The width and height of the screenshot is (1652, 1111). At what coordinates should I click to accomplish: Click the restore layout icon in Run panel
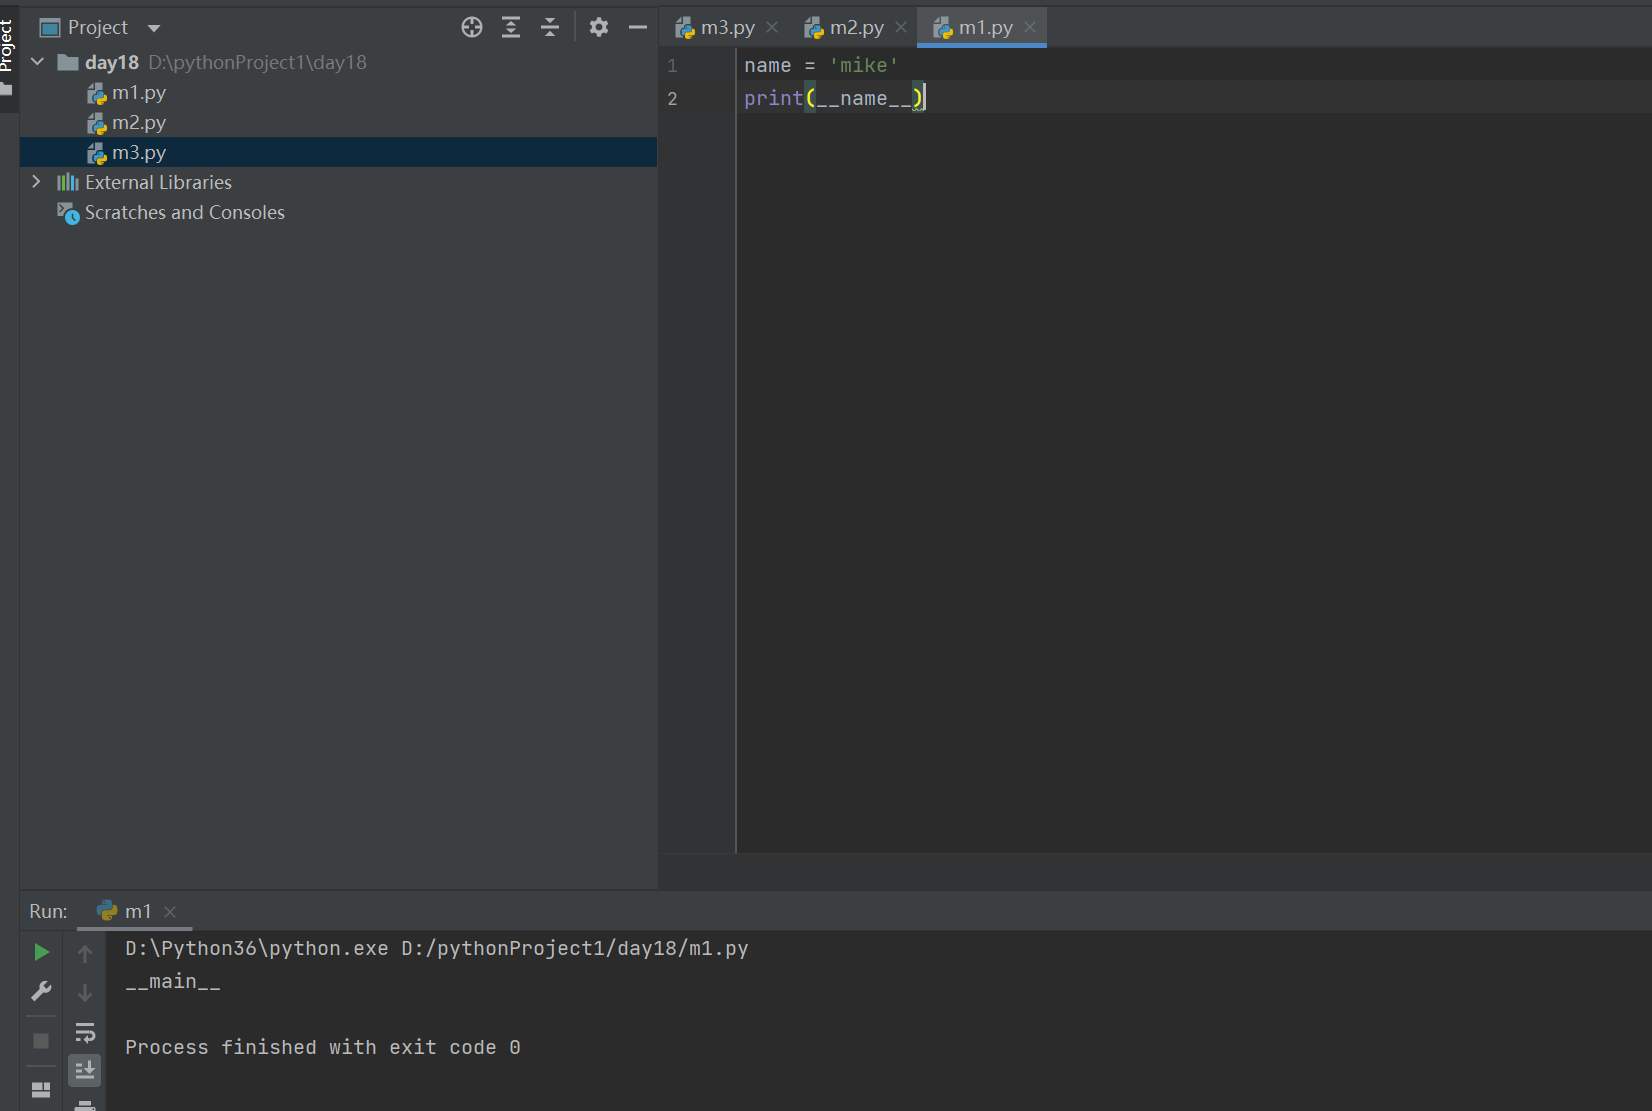pos(41,1090)
